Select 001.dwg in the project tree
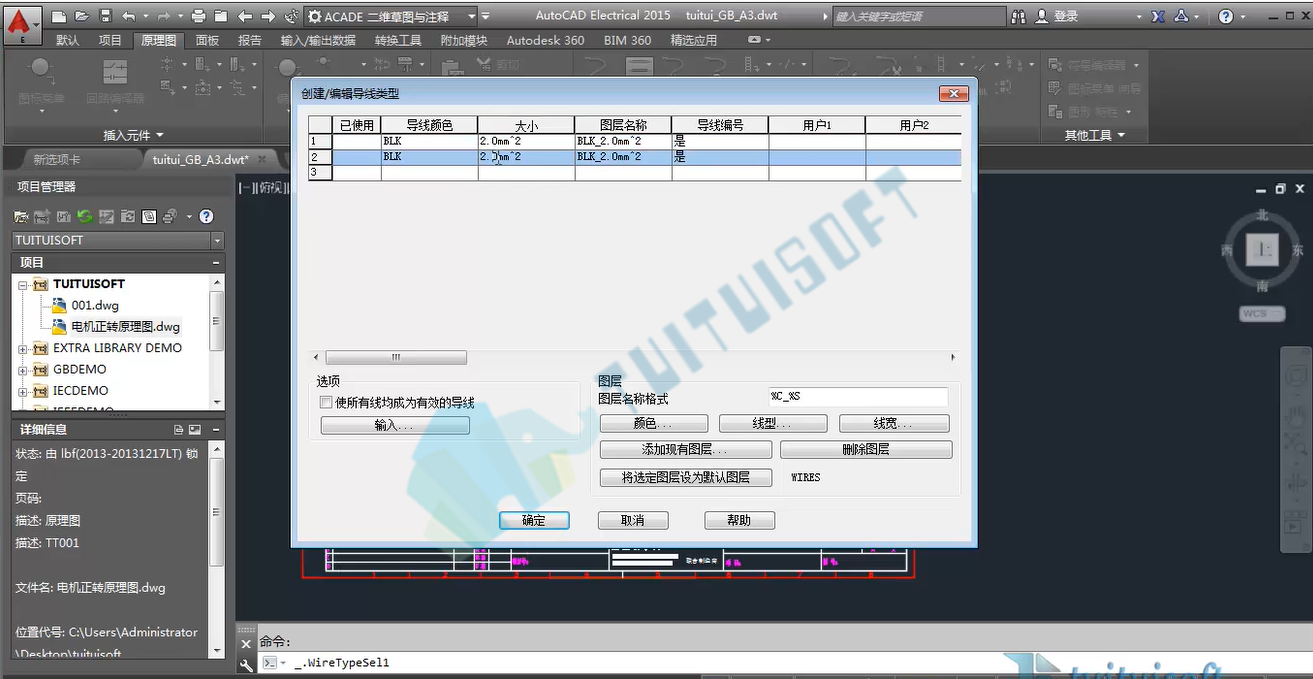The image size is (1313, 679). click(95, 305)
